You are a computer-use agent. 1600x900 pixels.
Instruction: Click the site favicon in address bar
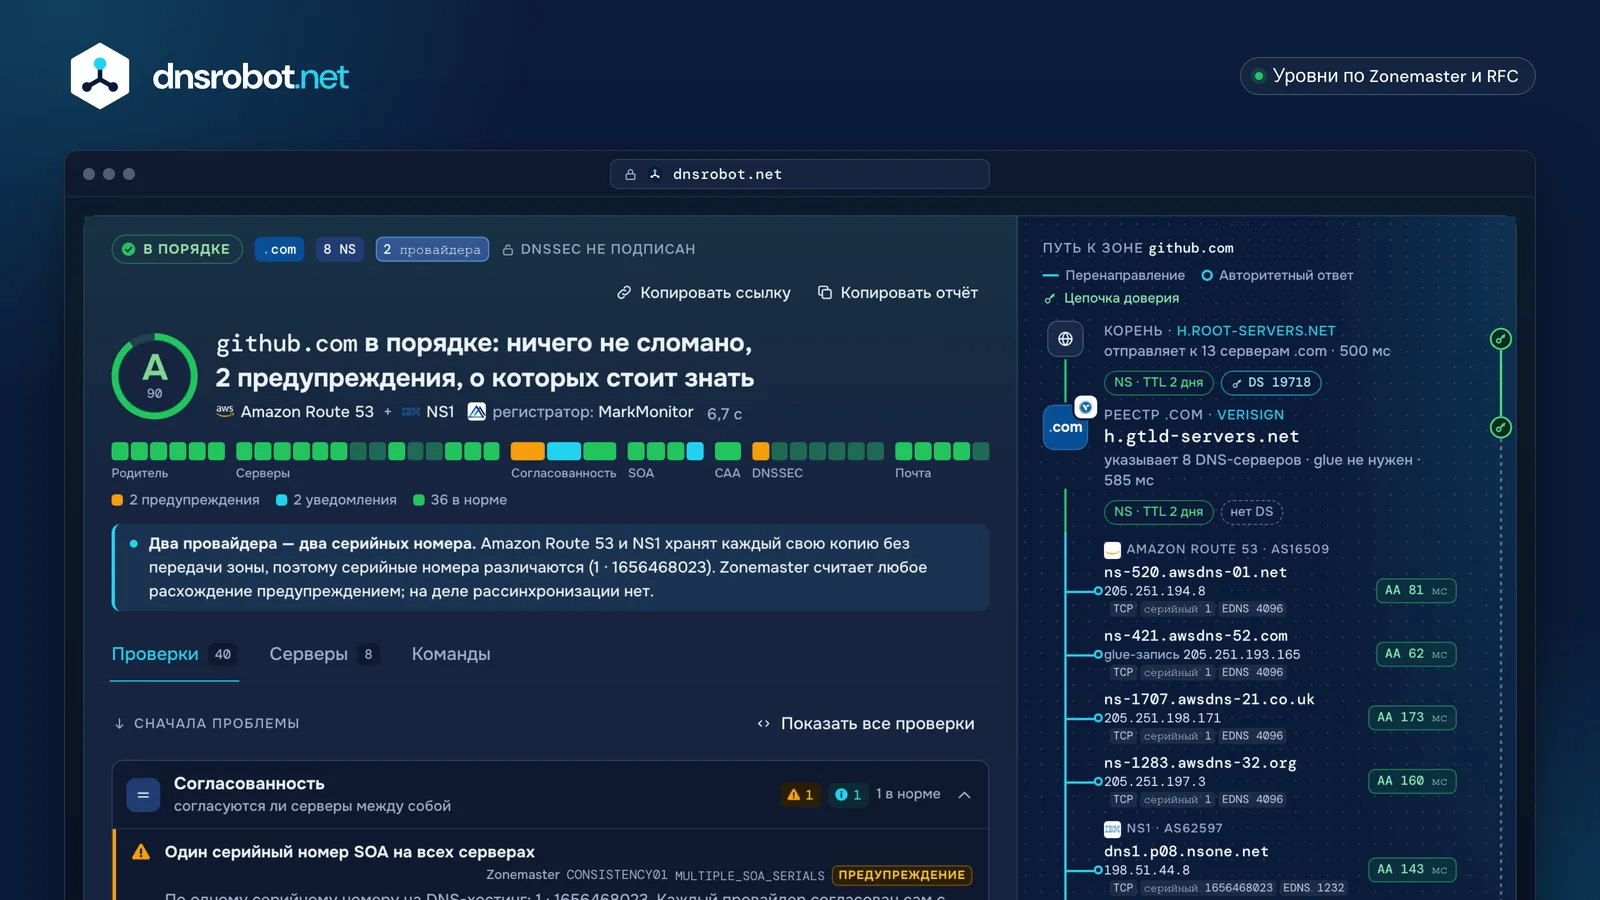[655, 174]
